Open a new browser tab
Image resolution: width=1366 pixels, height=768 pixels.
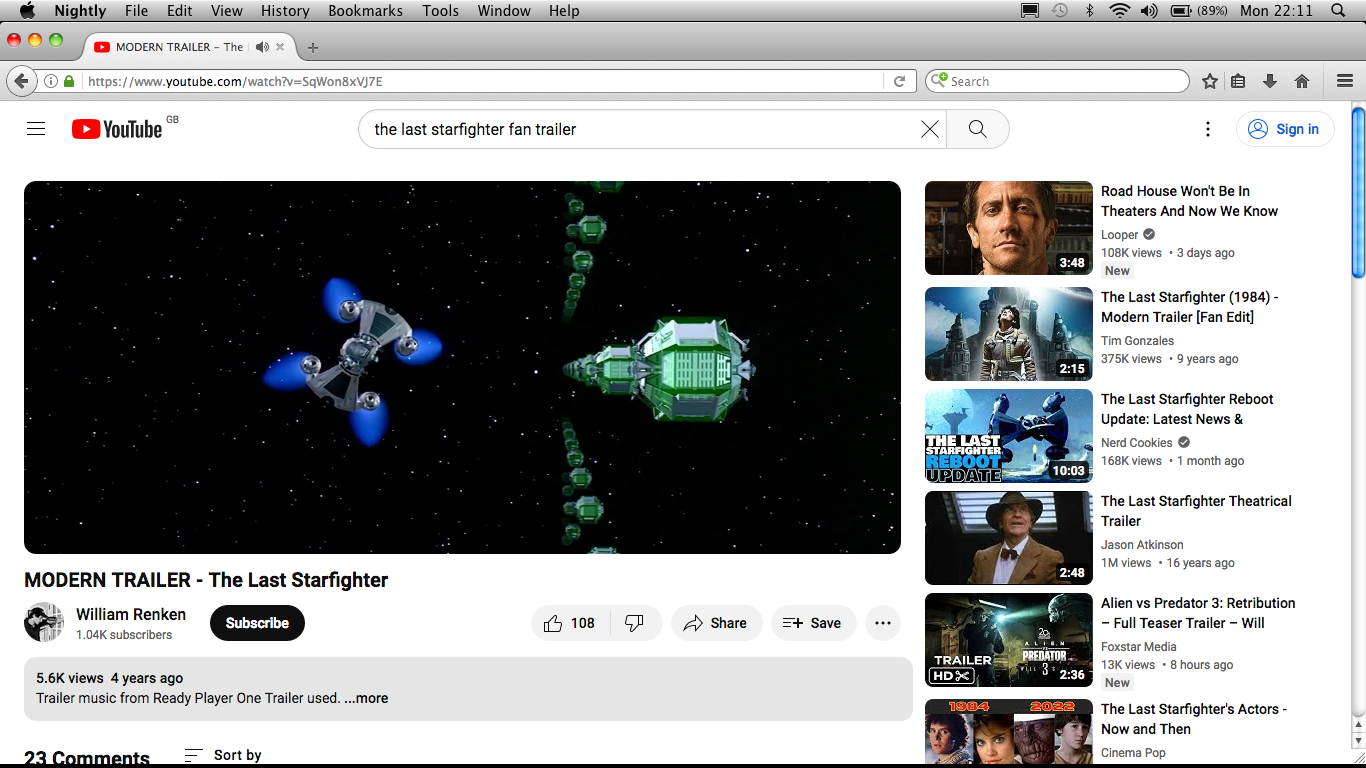313,47
